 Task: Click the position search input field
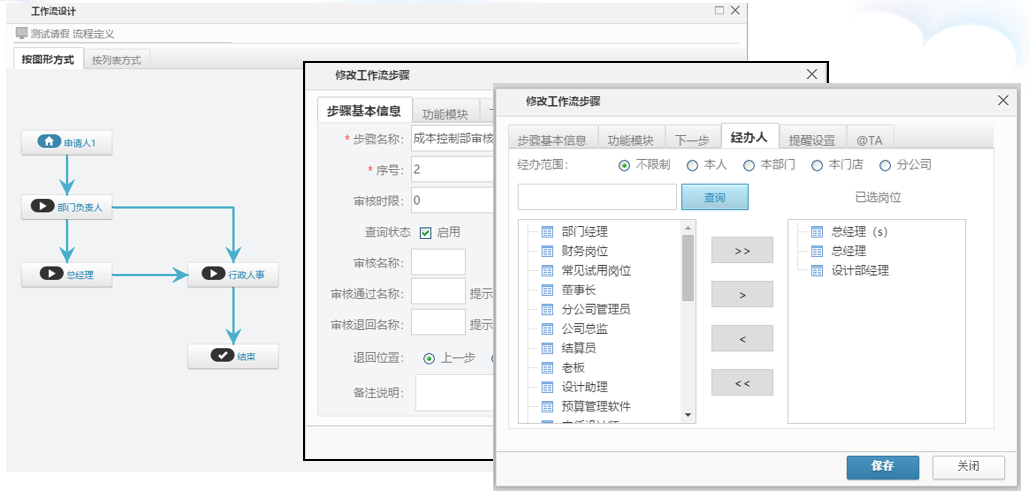(597, 198)
